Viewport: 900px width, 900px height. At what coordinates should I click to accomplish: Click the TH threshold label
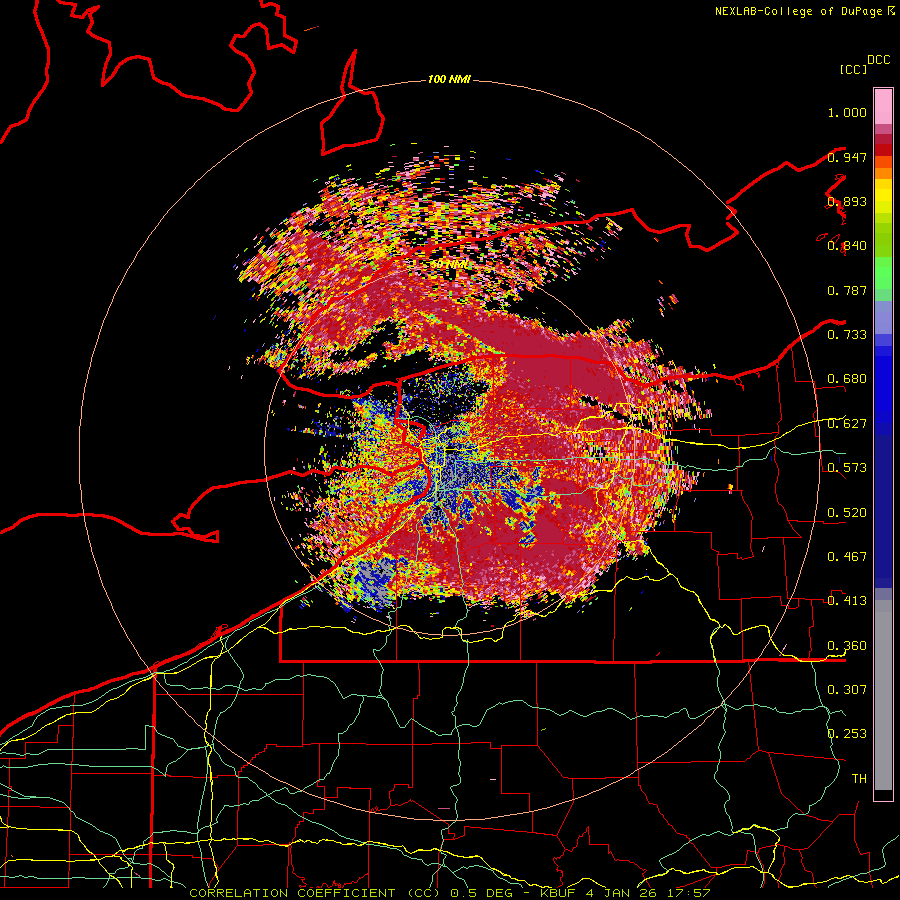859,778
